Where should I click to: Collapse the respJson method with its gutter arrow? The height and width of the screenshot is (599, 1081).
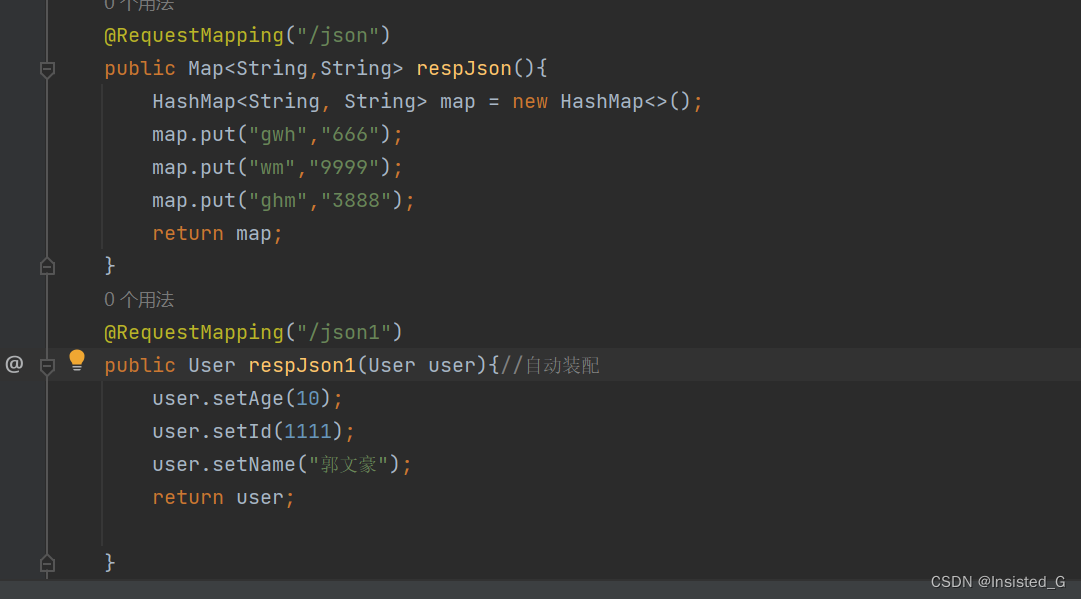point(47,68)
